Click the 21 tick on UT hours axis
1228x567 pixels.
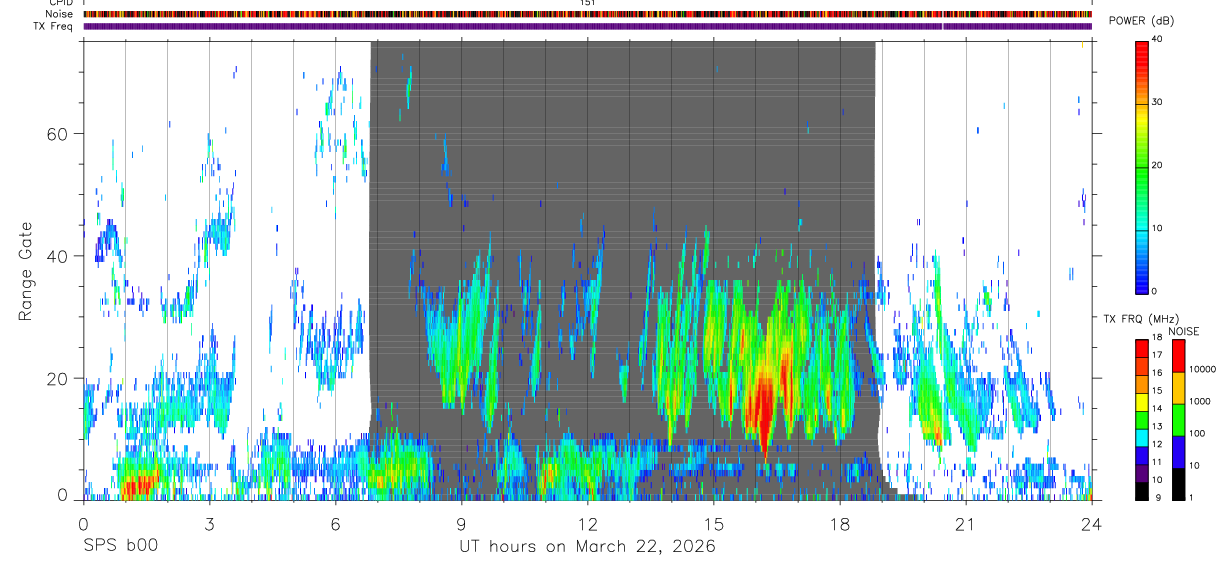coord(966,524)
